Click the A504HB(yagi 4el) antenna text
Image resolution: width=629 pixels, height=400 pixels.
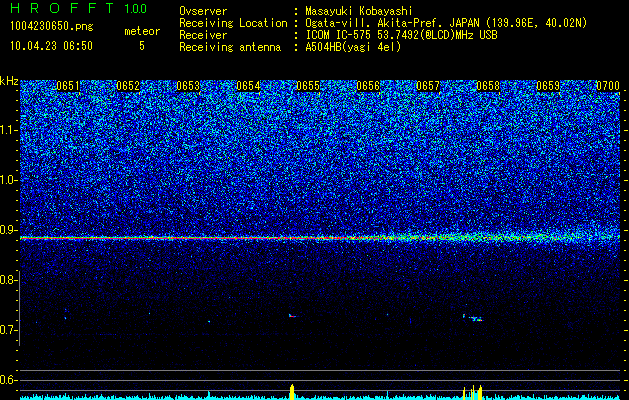pos(353,47)
